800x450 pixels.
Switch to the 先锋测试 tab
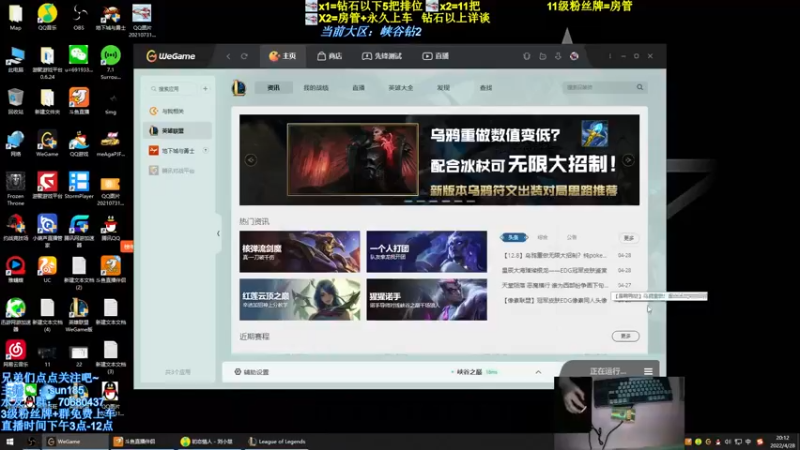382,56
